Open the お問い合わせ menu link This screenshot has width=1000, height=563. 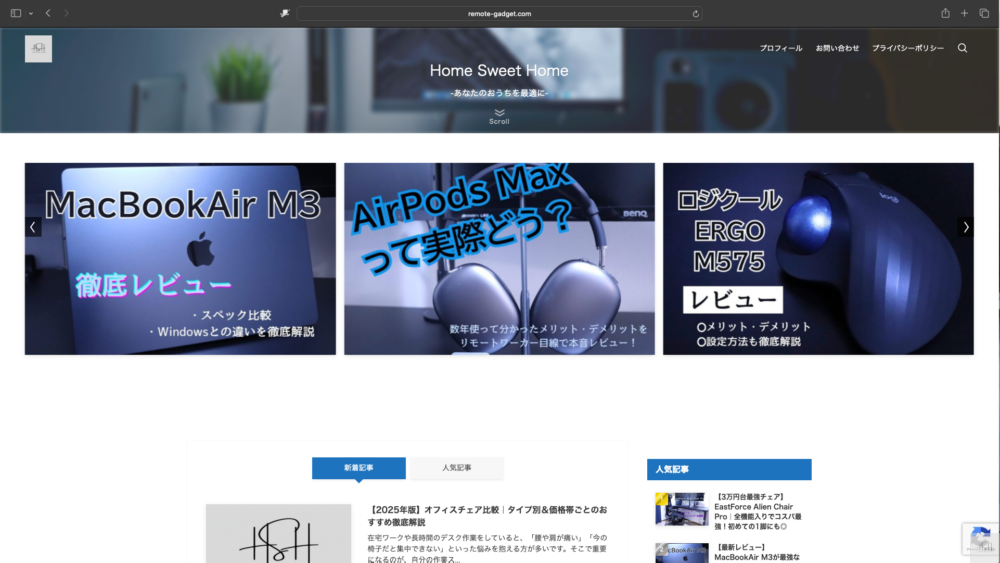[837, 48]
